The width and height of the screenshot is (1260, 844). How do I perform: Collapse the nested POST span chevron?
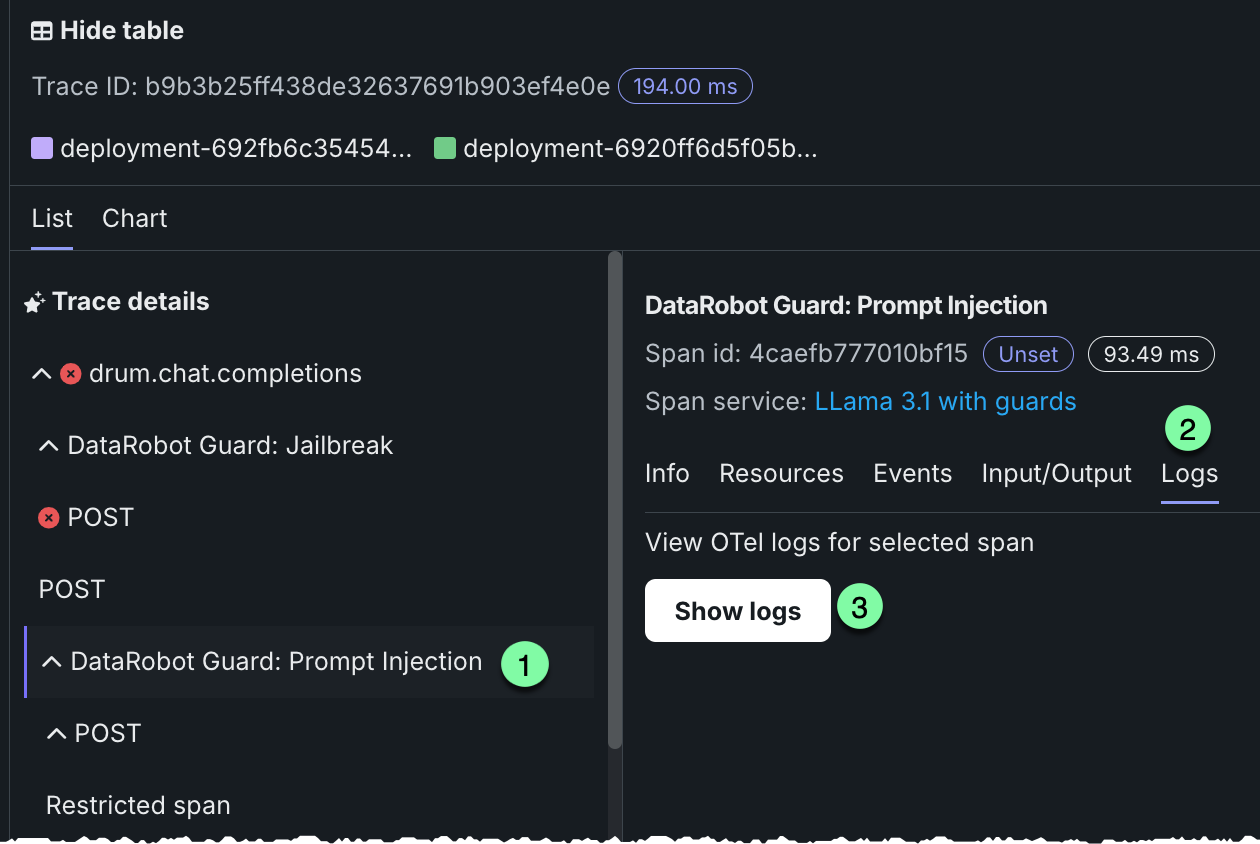pos(56,734)
